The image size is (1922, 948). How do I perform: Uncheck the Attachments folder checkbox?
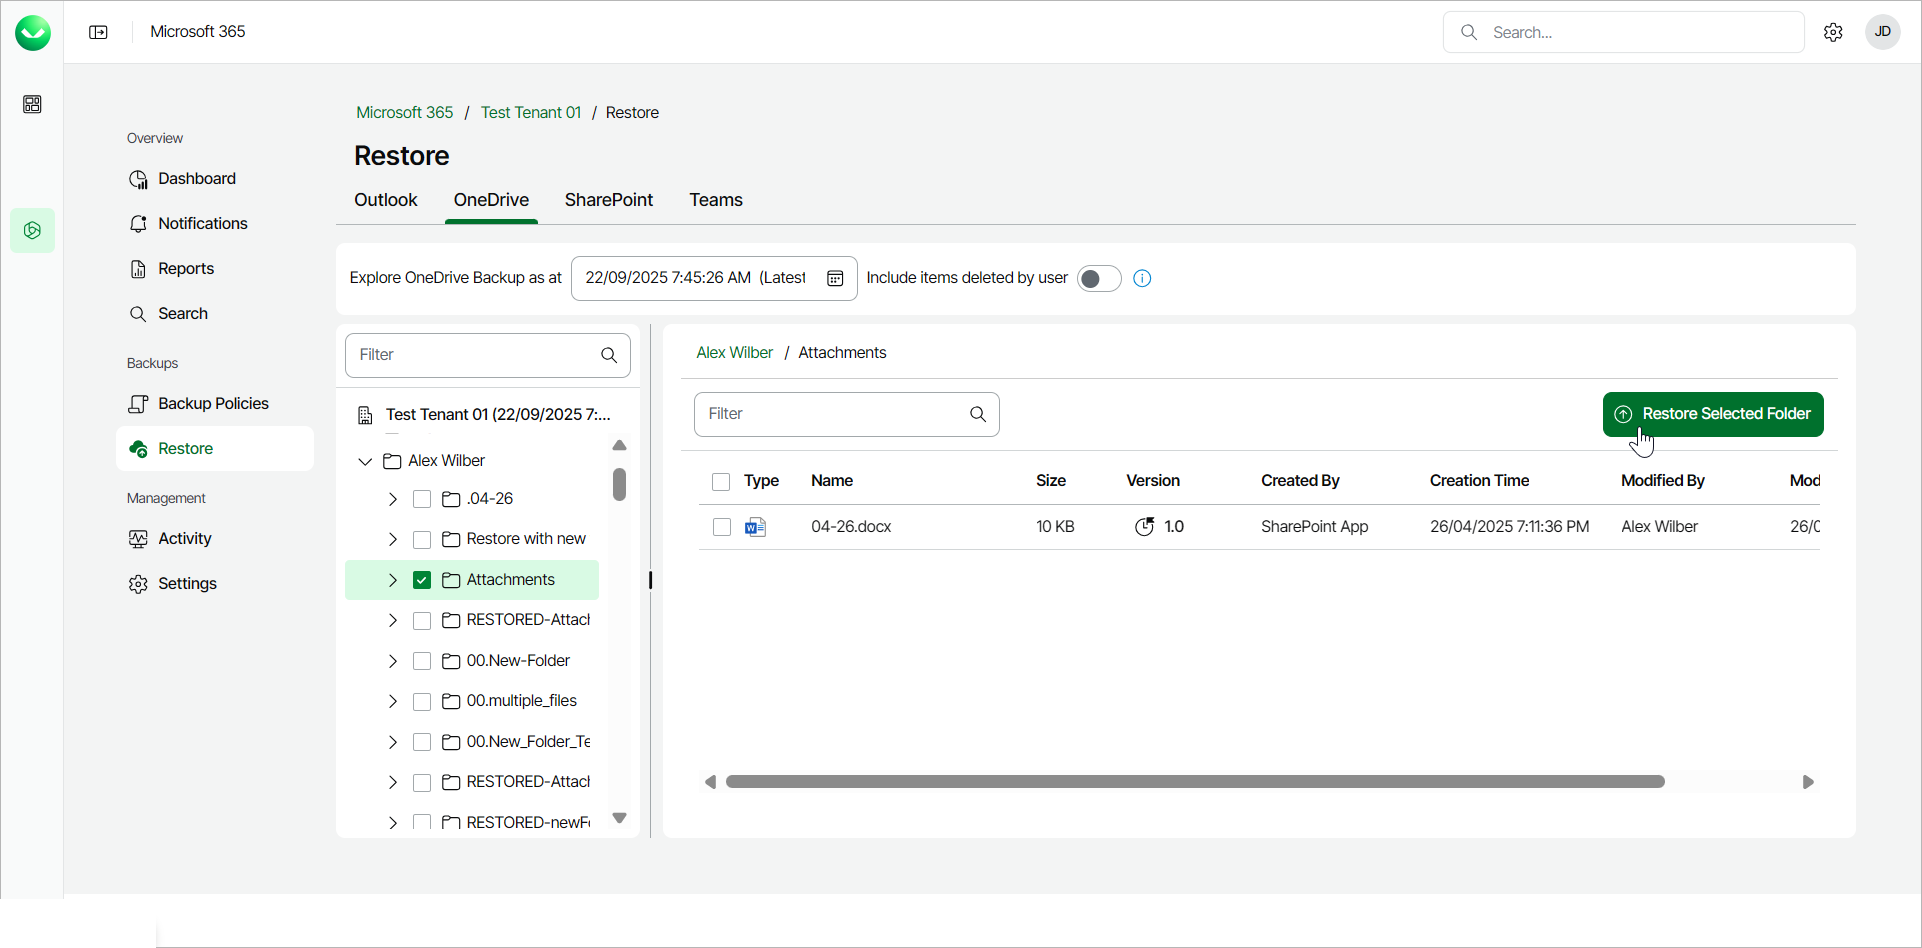point(422,580)
